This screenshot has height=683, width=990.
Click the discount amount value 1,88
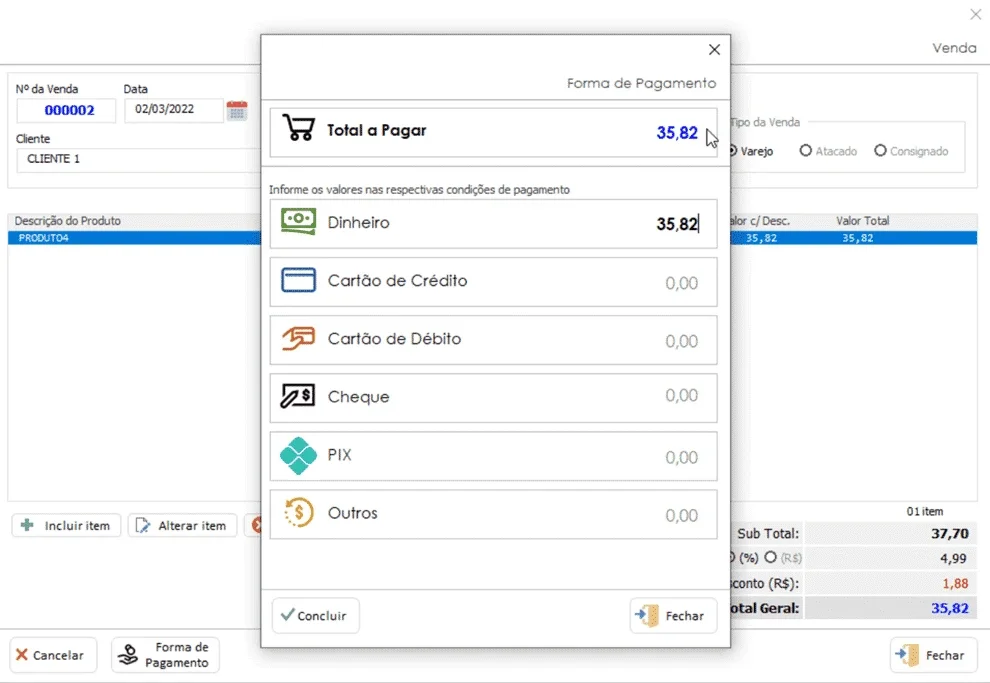click(955, 583)
